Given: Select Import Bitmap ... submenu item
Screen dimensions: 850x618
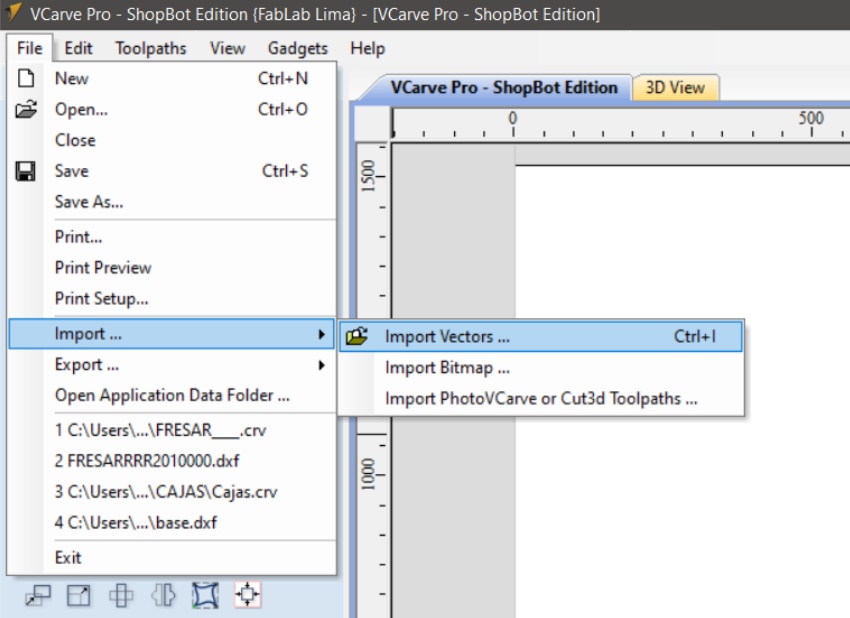Looking at the screenshot, I should (540, 368).
